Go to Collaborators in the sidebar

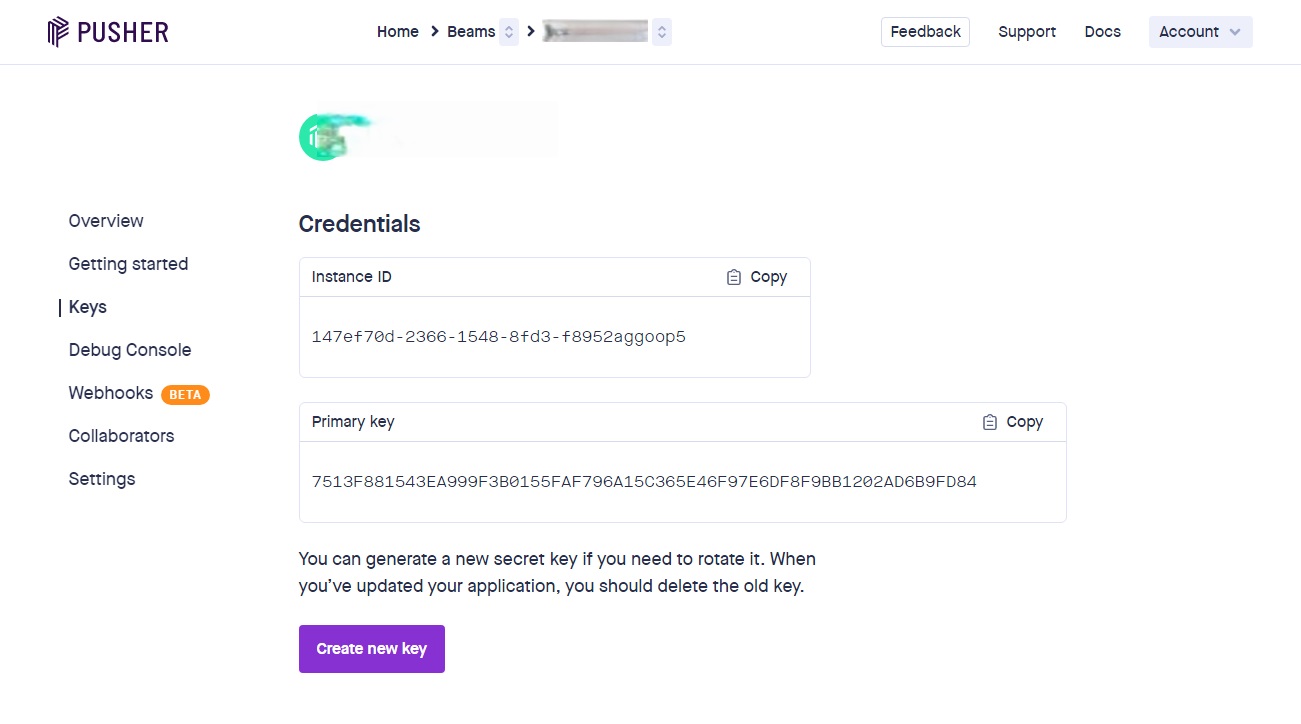[121, 436]
